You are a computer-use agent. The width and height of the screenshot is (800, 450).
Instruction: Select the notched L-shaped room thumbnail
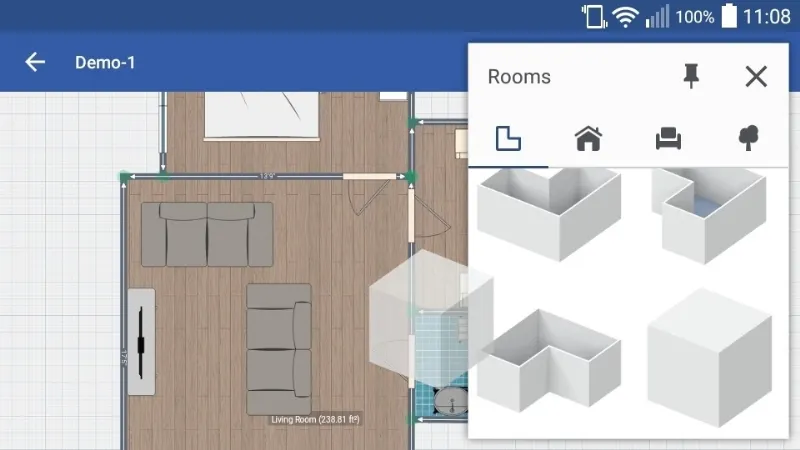(x=549, y=215)
